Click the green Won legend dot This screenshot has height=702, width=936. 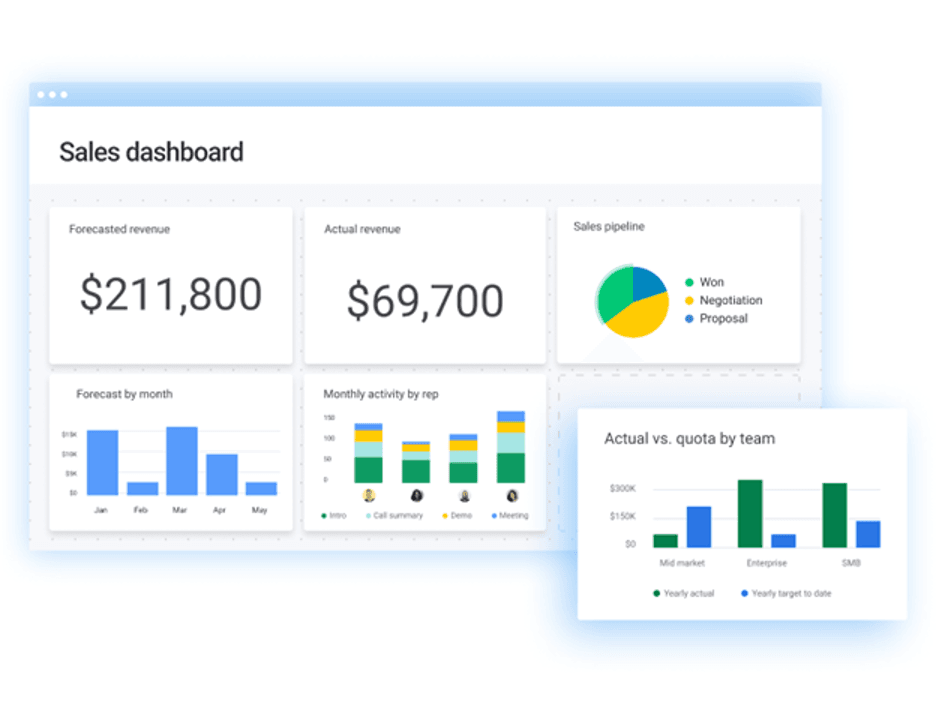[688, 282]
